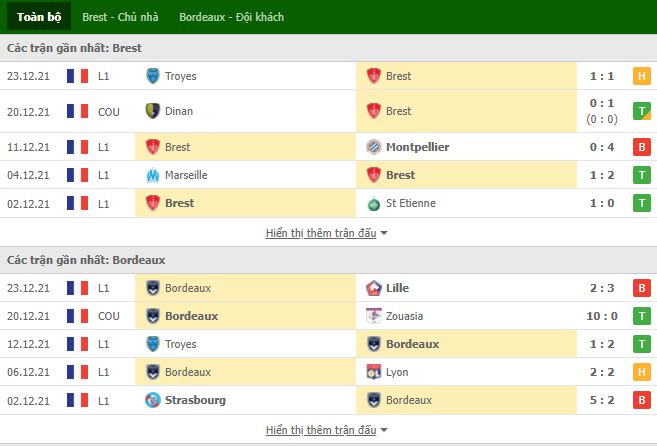Click the Strasbourg club crest icon
The image size is (657, 446).
point(153,400)
